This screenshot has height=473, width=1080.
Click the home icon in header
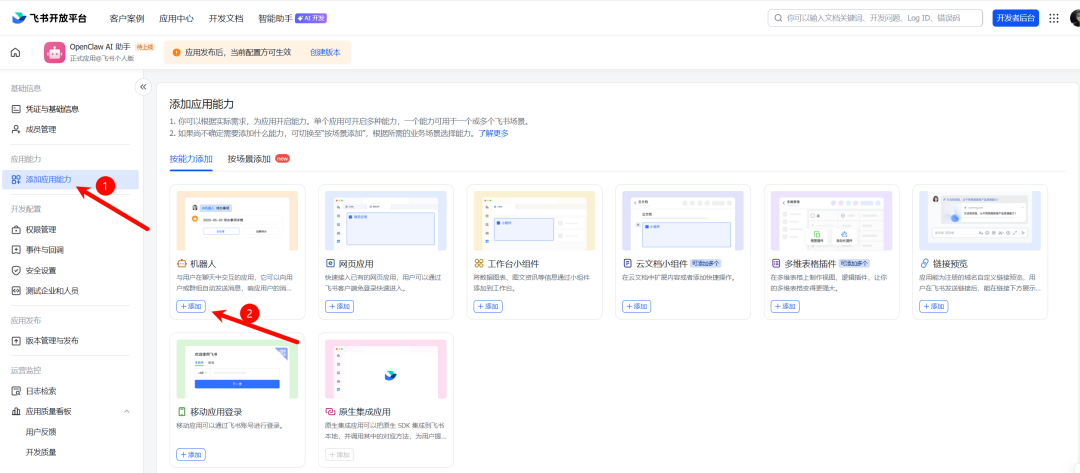(x=16, y=53)
